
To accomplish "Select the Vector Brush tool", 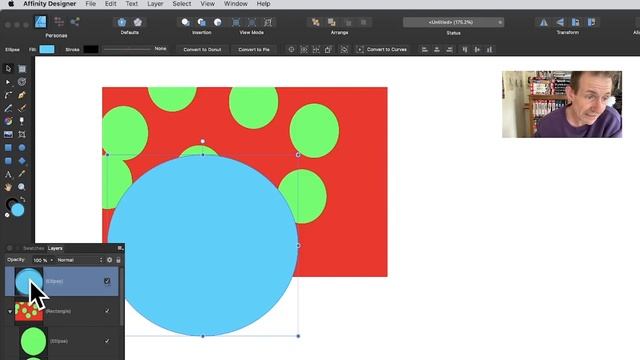I will (x=22, y=108).
